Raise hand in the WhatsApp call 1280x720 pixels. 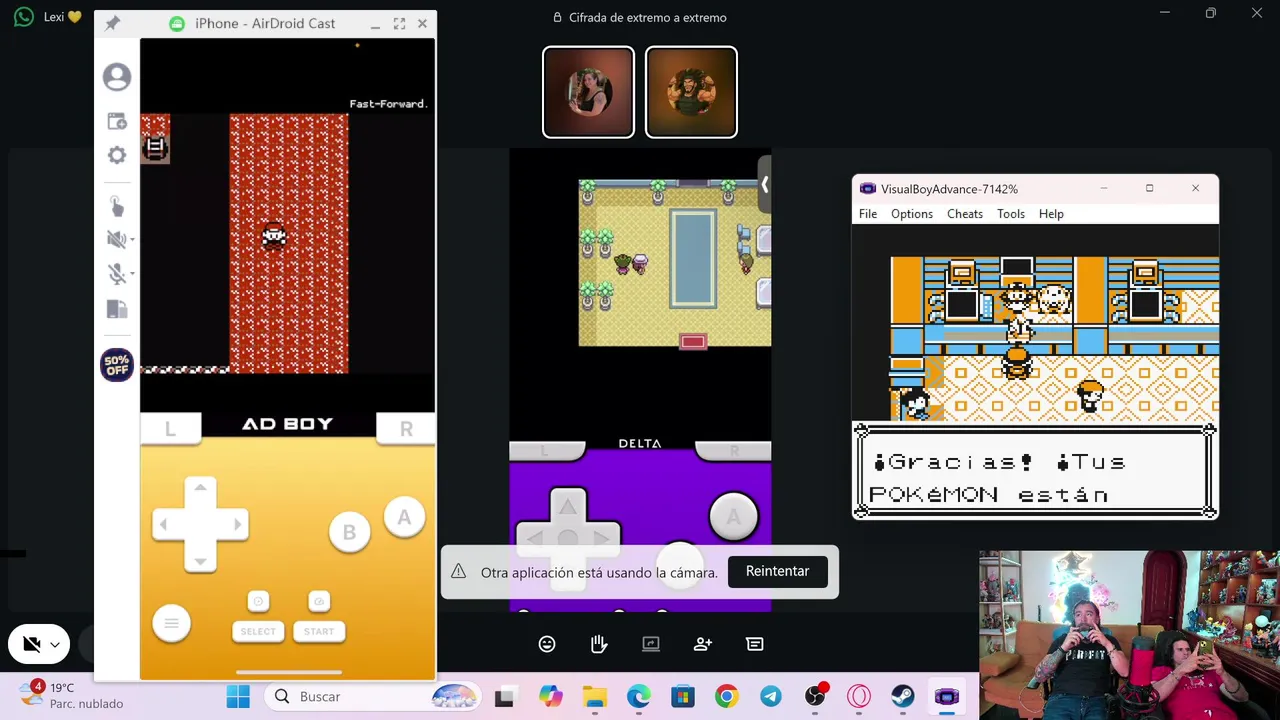599,644
